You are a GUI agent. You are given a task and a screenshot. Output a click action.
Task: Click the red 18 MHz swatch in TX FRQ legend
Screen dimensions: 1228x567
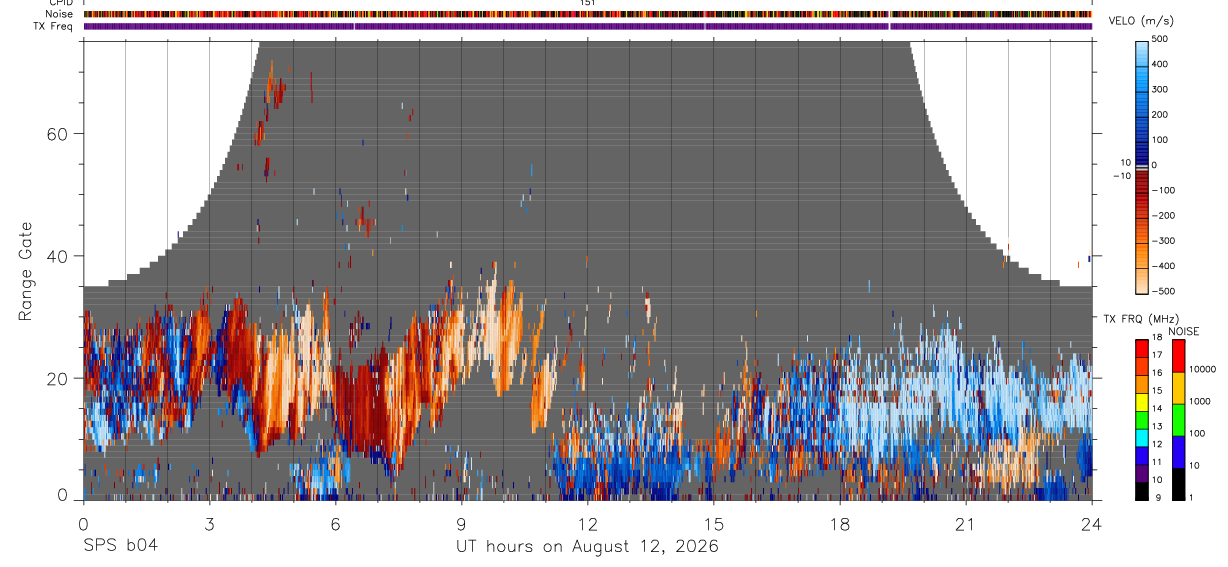coord(1142,347)
